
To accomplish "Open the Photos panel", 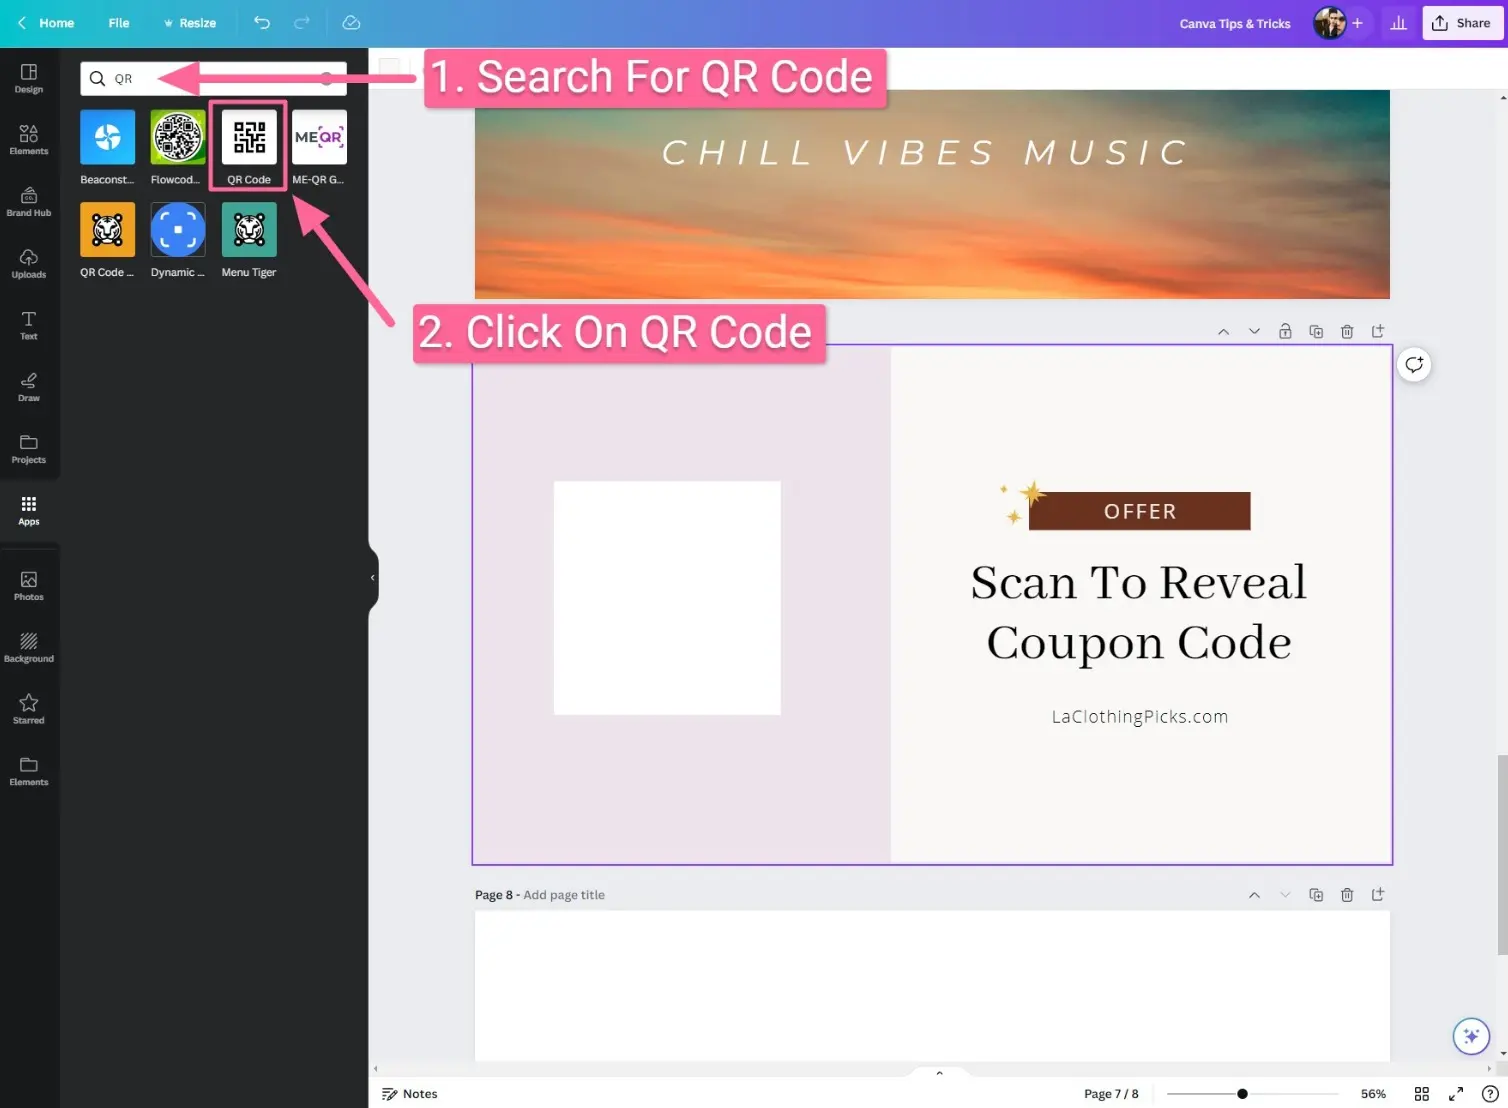I will [x=29, y=586].
